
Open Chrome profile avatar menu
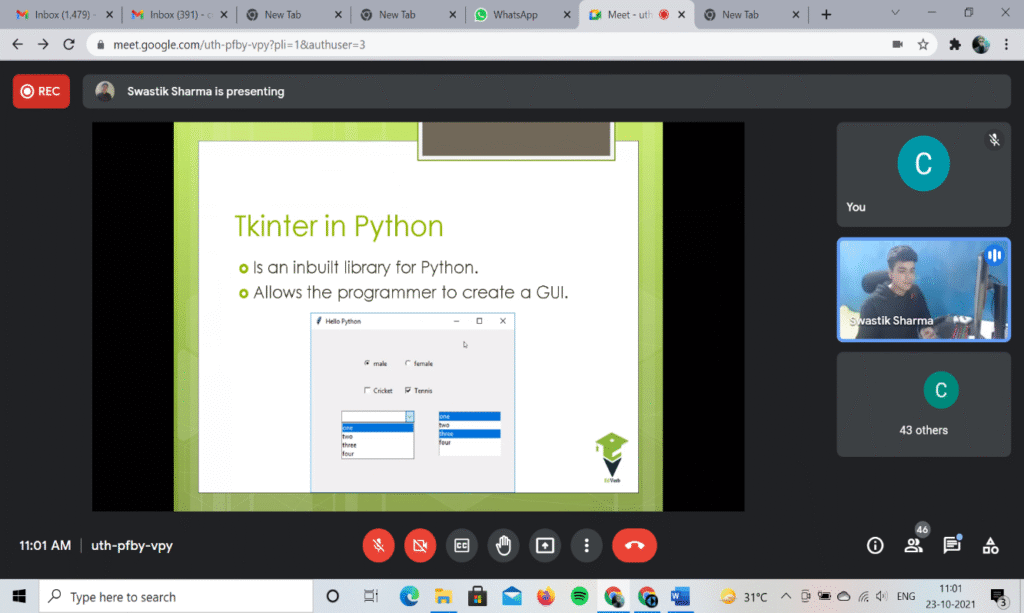(981, 45)
